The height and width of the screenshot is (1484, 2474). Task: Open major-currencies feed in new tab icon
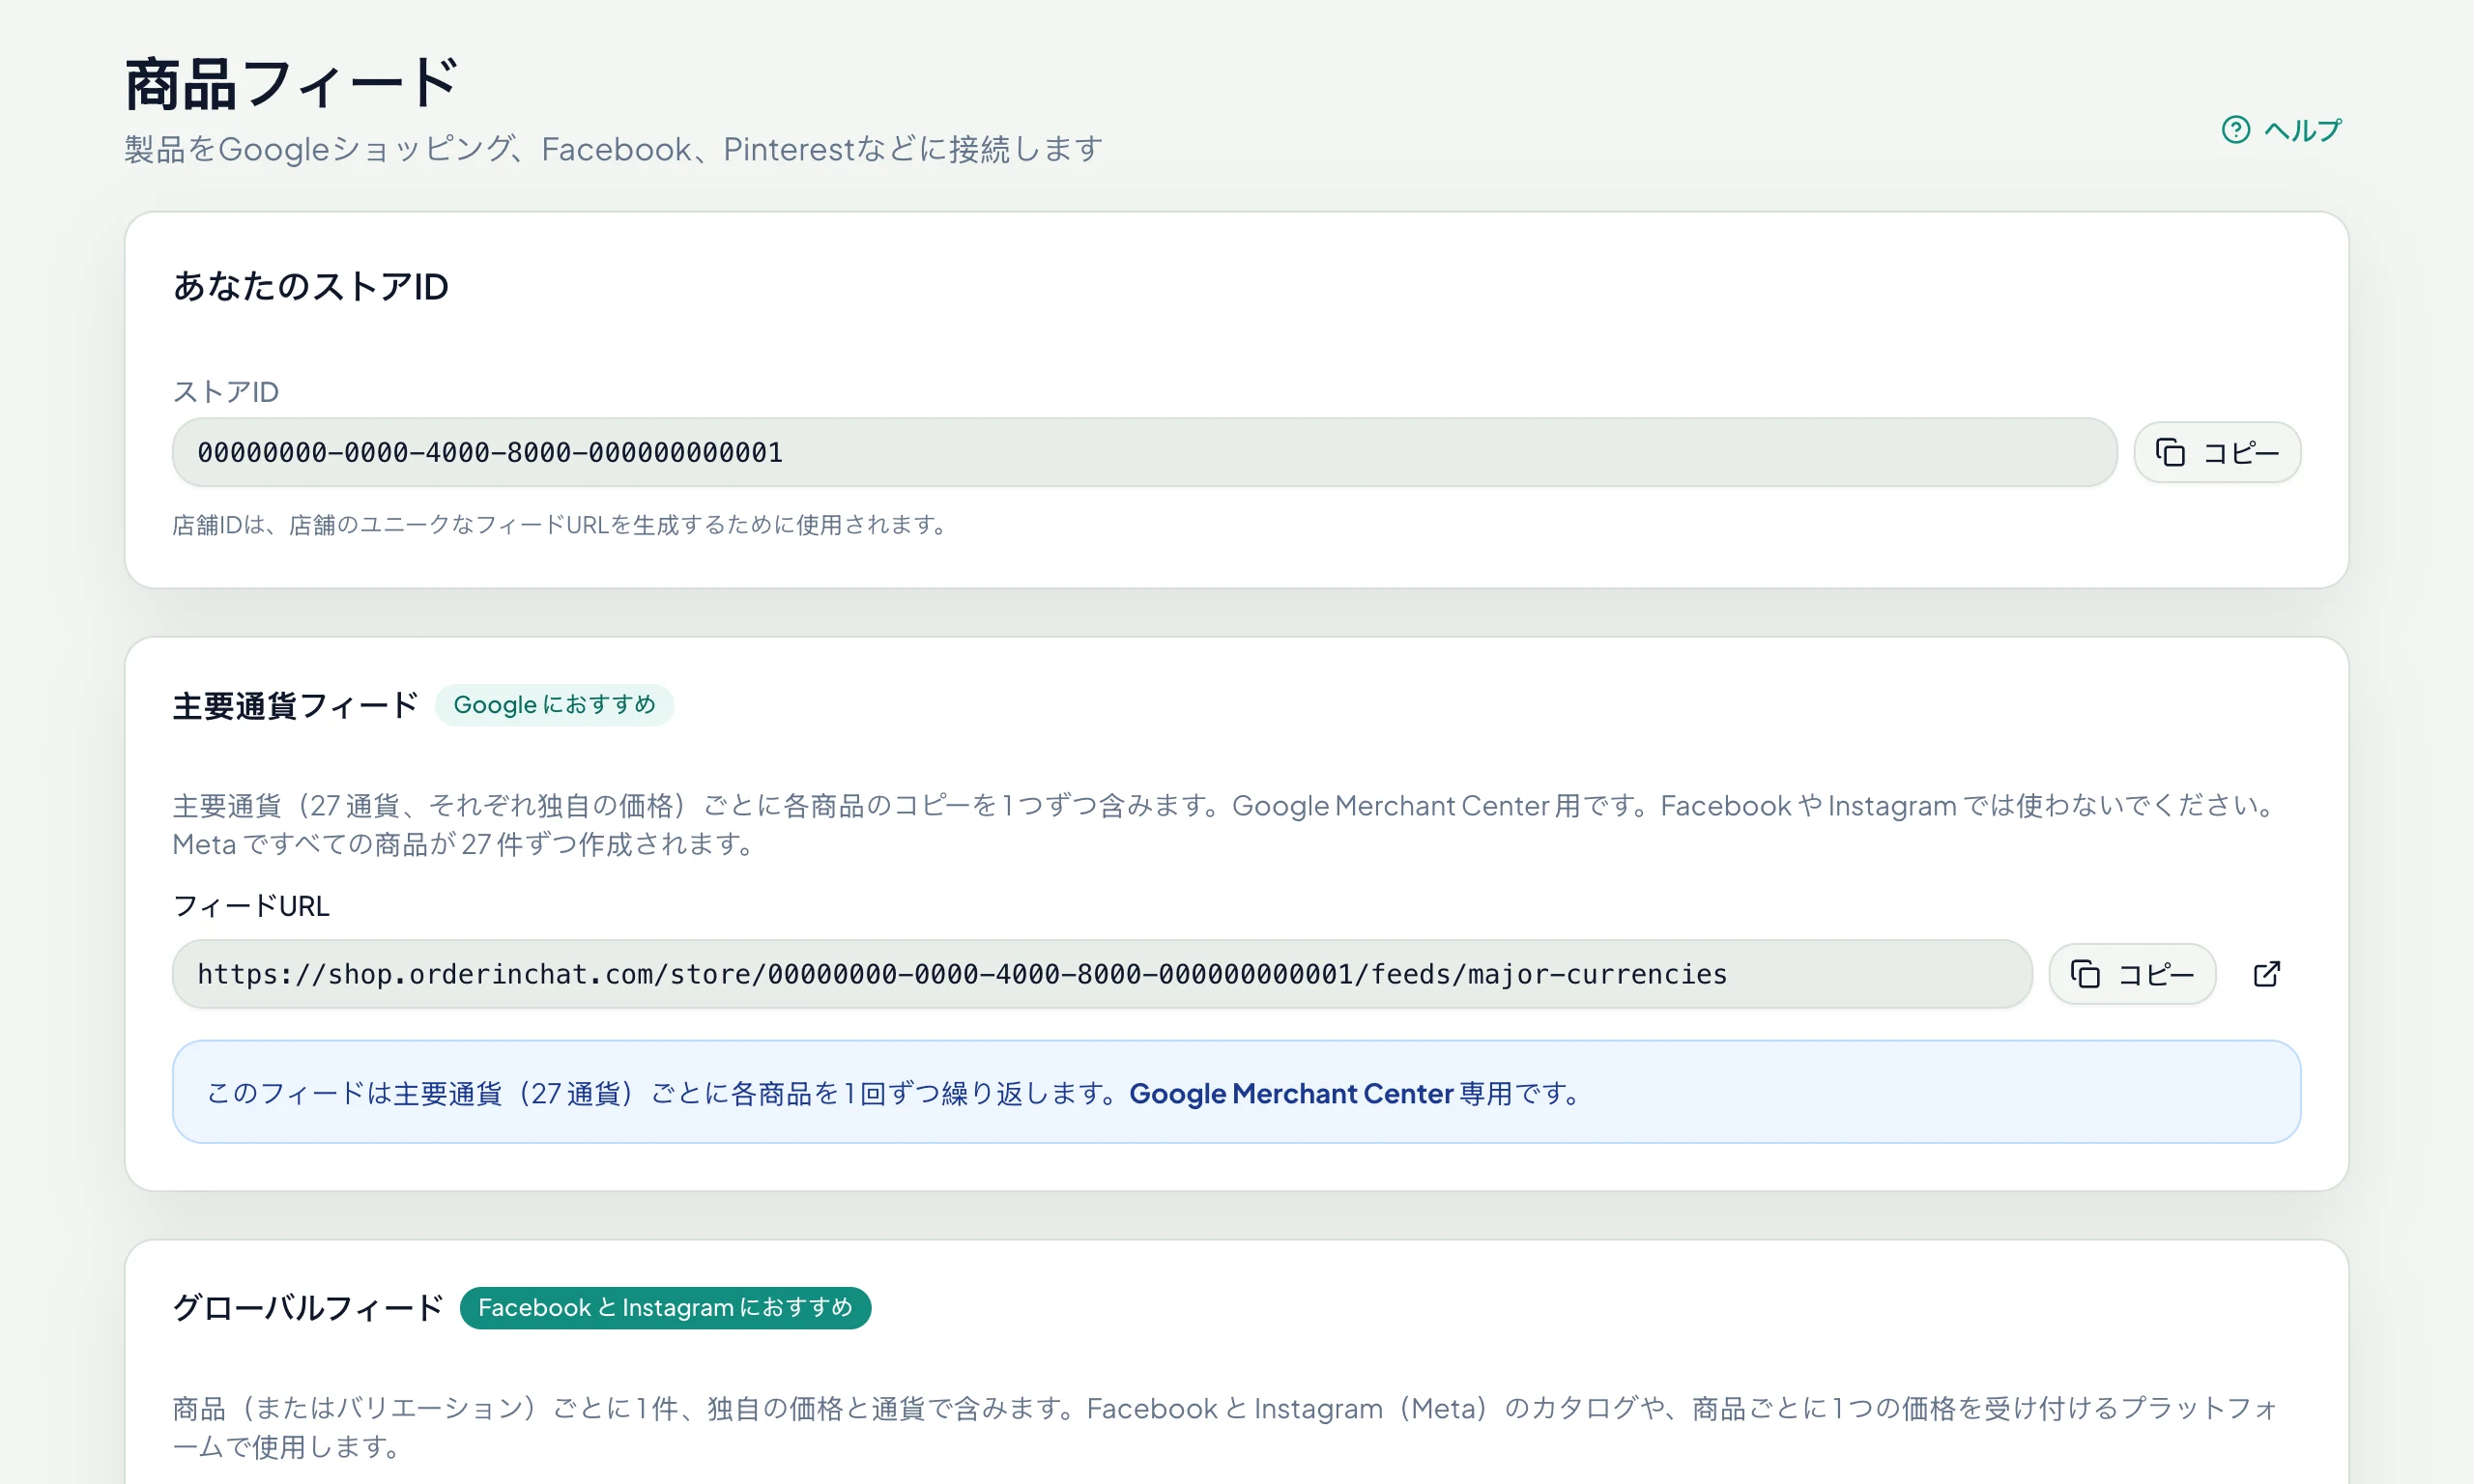[x=2267, y=974]
